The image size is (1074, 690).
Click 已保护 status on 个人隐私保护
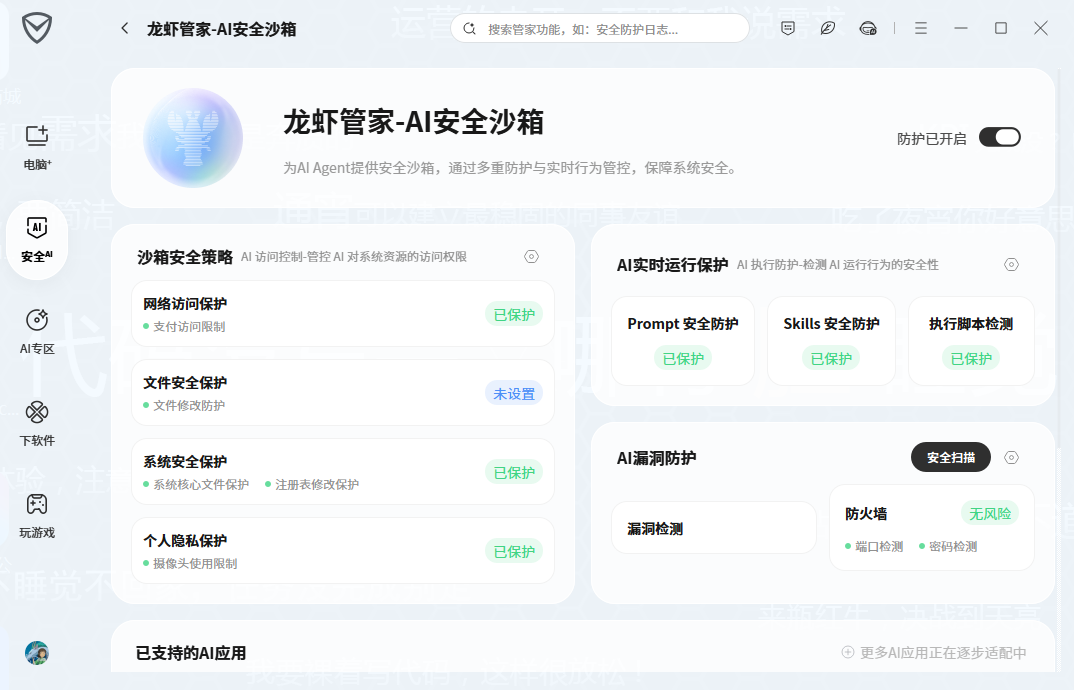coord(514,552)
